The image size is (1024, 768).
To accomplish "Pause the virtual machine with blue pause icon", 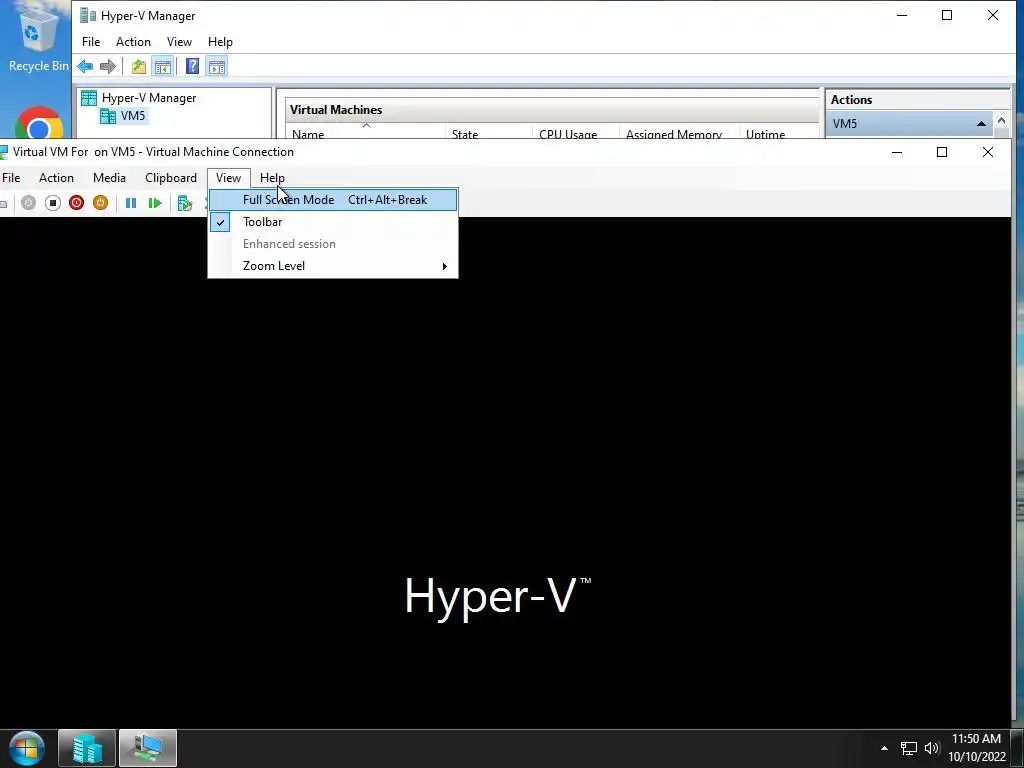I will pyautogui.click(x=131, y=203).
